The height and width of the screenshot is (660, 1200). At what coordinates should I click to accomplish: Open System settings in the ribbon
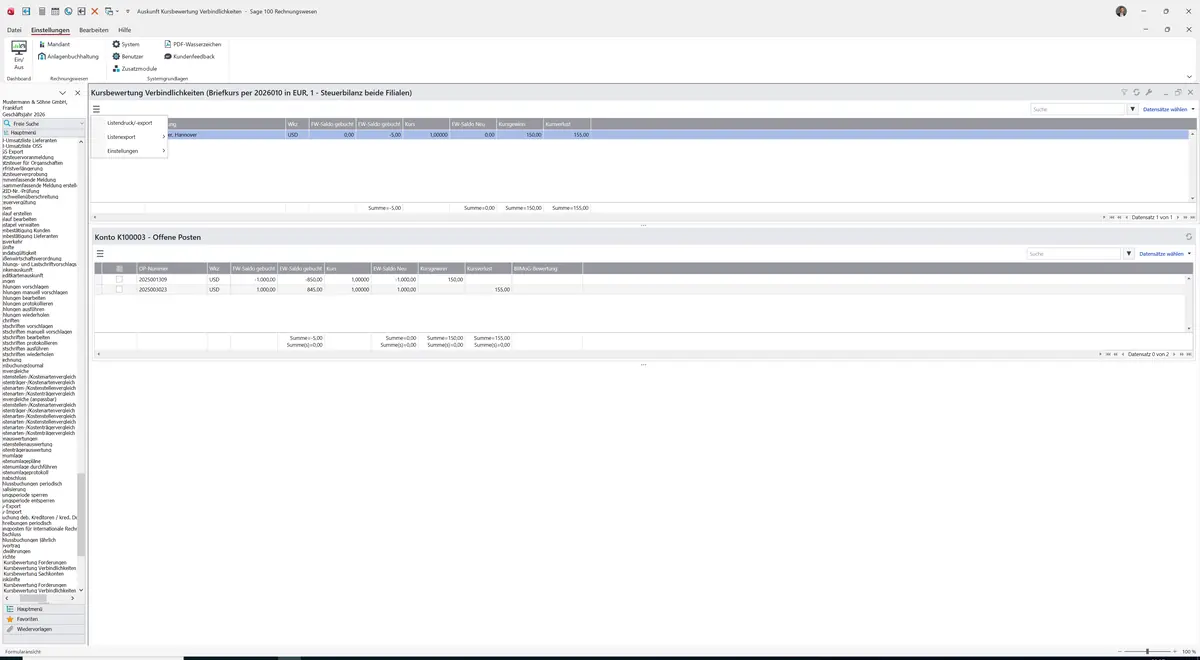[126, 44]
